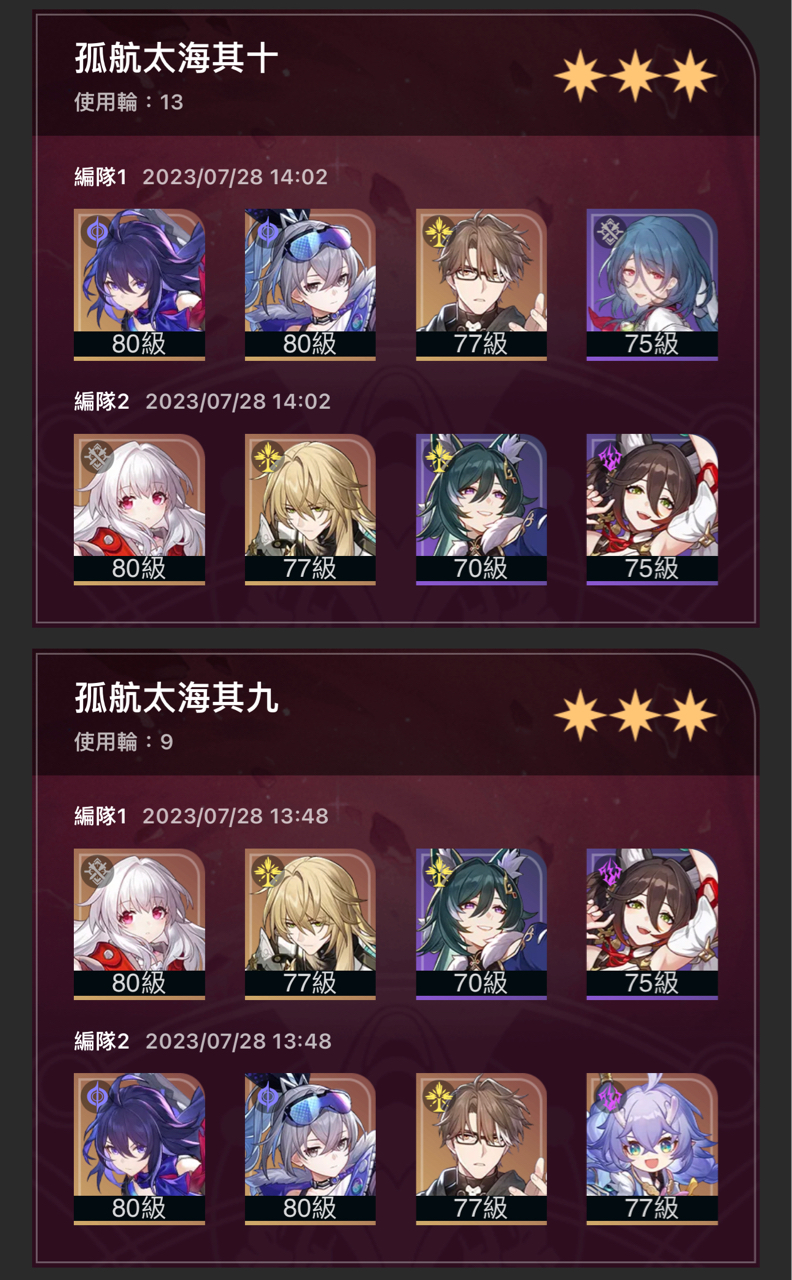Click the three-star rating of 孤航太海其十
Screen dimensions: 792x1280
point(635,76)
